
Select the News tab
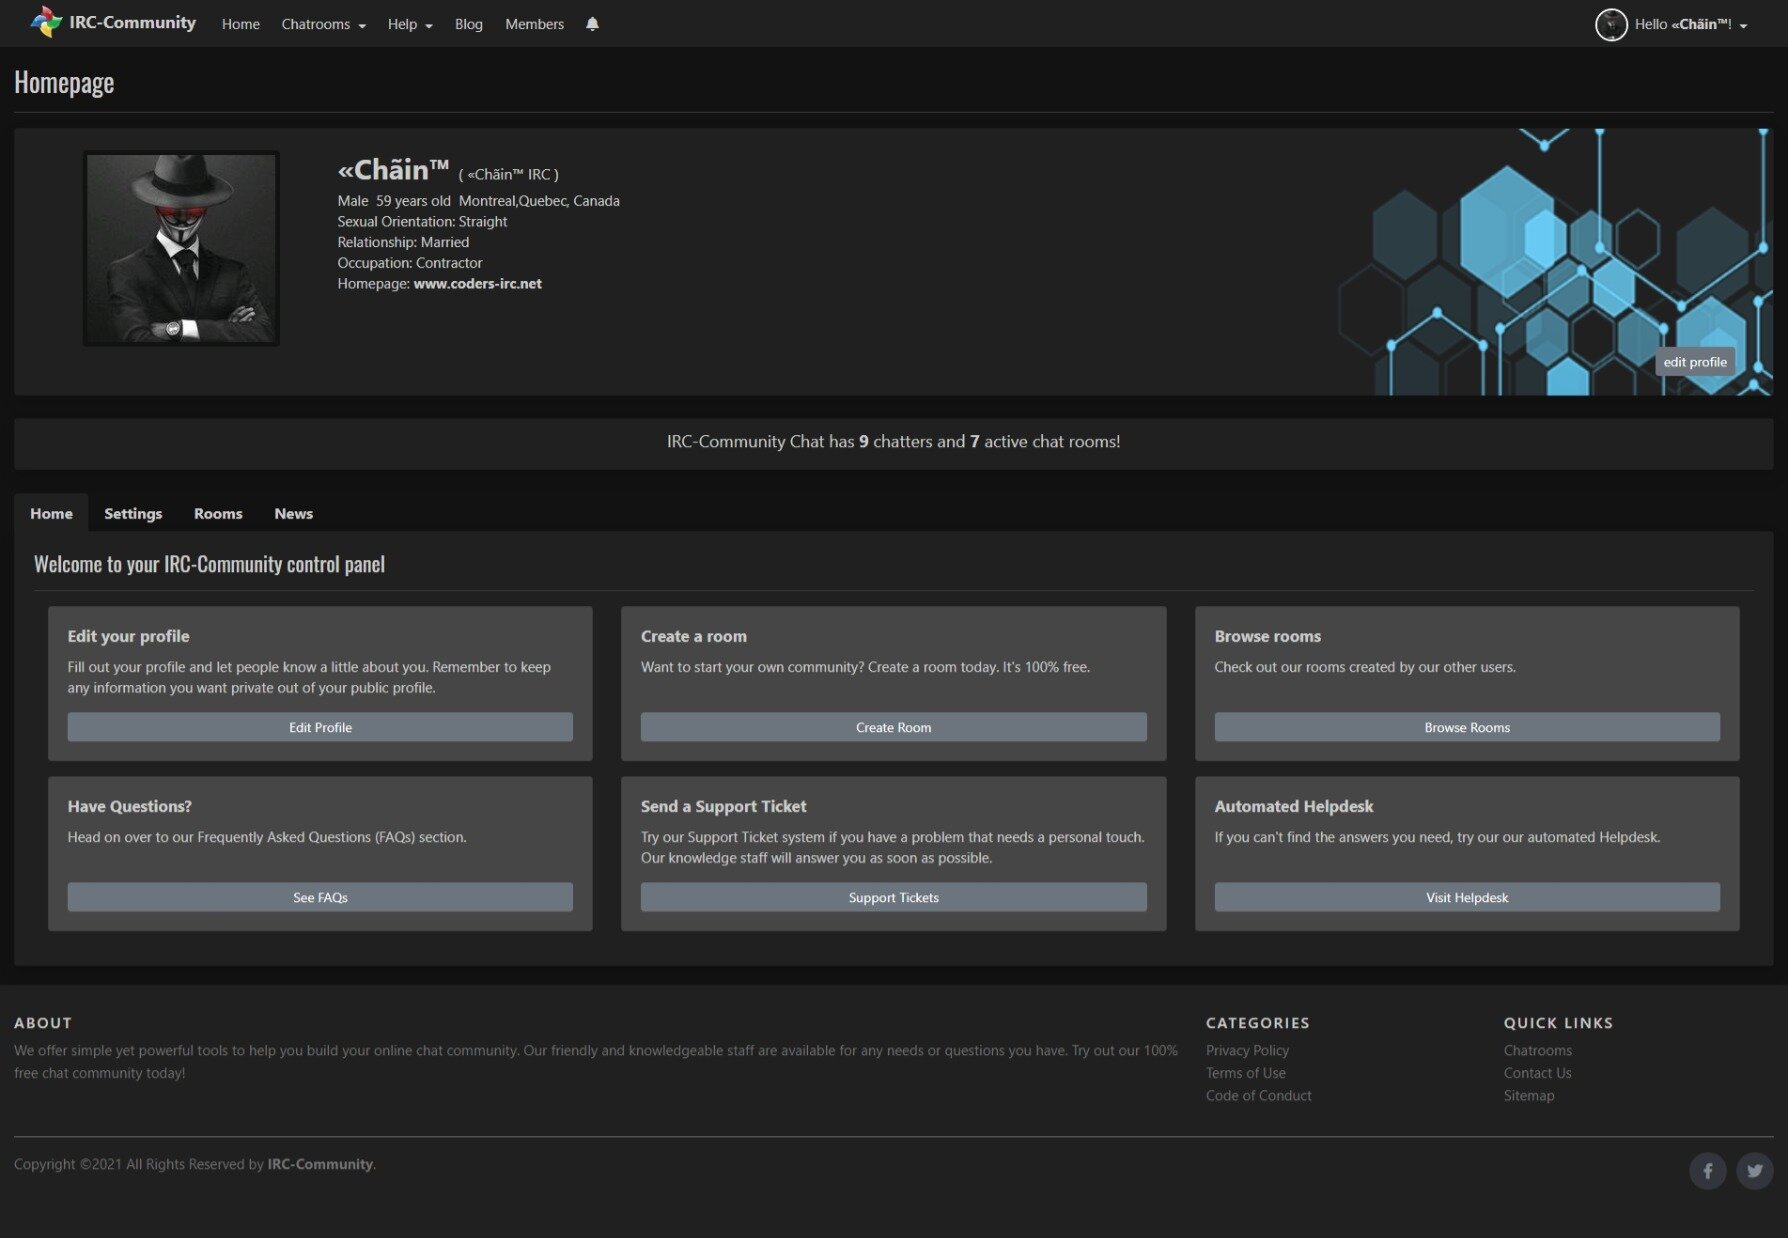coord(293,513)
